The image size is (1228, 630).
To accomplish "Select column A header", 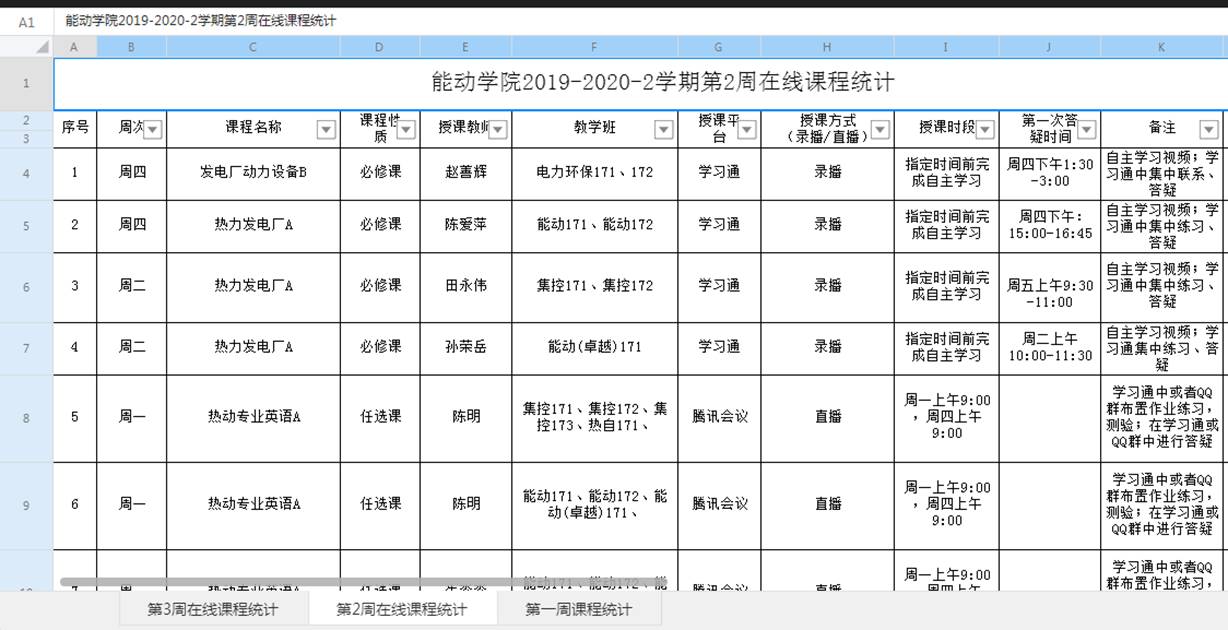I will point(75,47).
